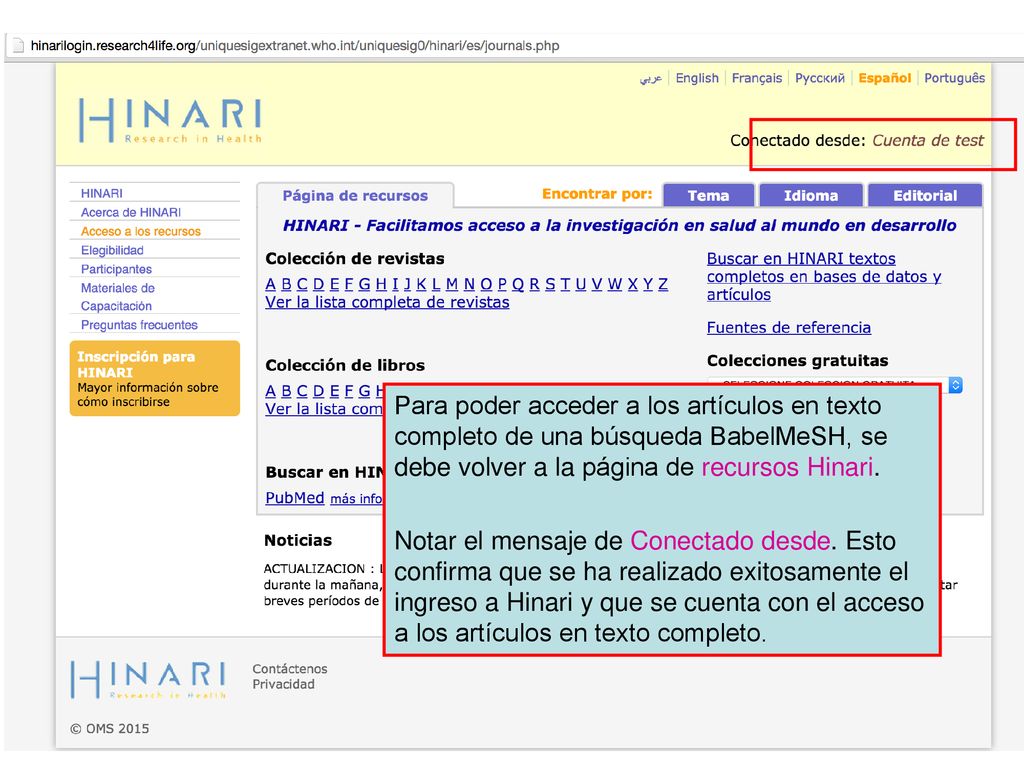The width and height of the screenshot is (1024, 768).
Task: Click the footer HINARI logo
Action: [x=148, y=679]
